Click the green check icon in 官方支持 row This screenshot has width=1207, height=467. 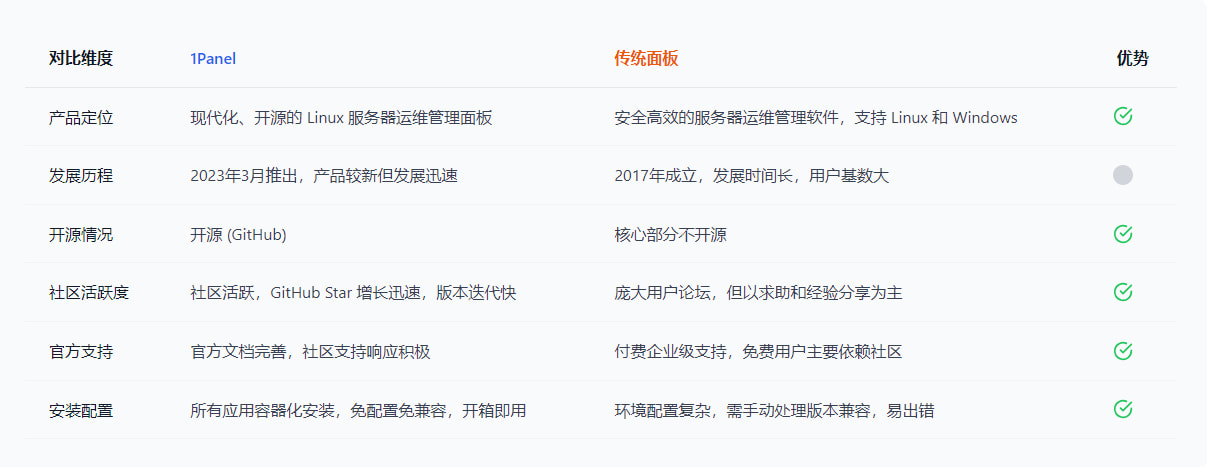pos(1123,351)
